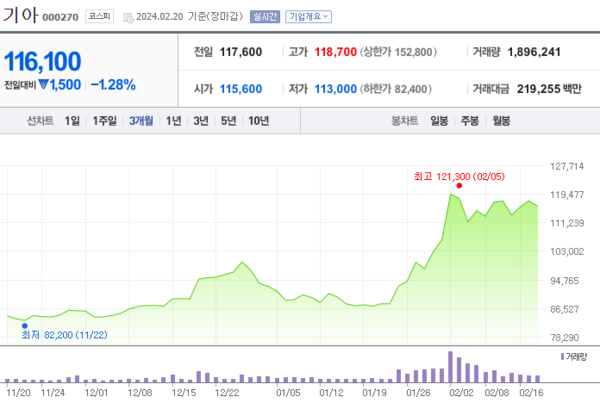Click the 2024.02.20 기준(장마감) date text
The width and height of the screenshot is (600, 409).
coord(189,16)
